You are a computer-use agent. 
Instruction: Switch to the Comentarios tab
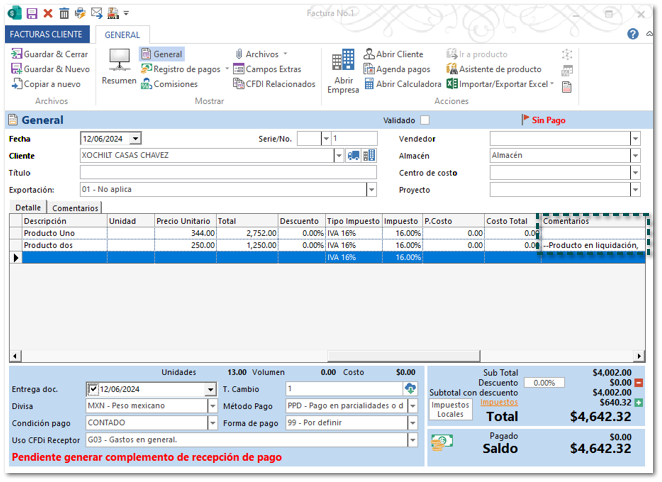click(x=75, y=207)
